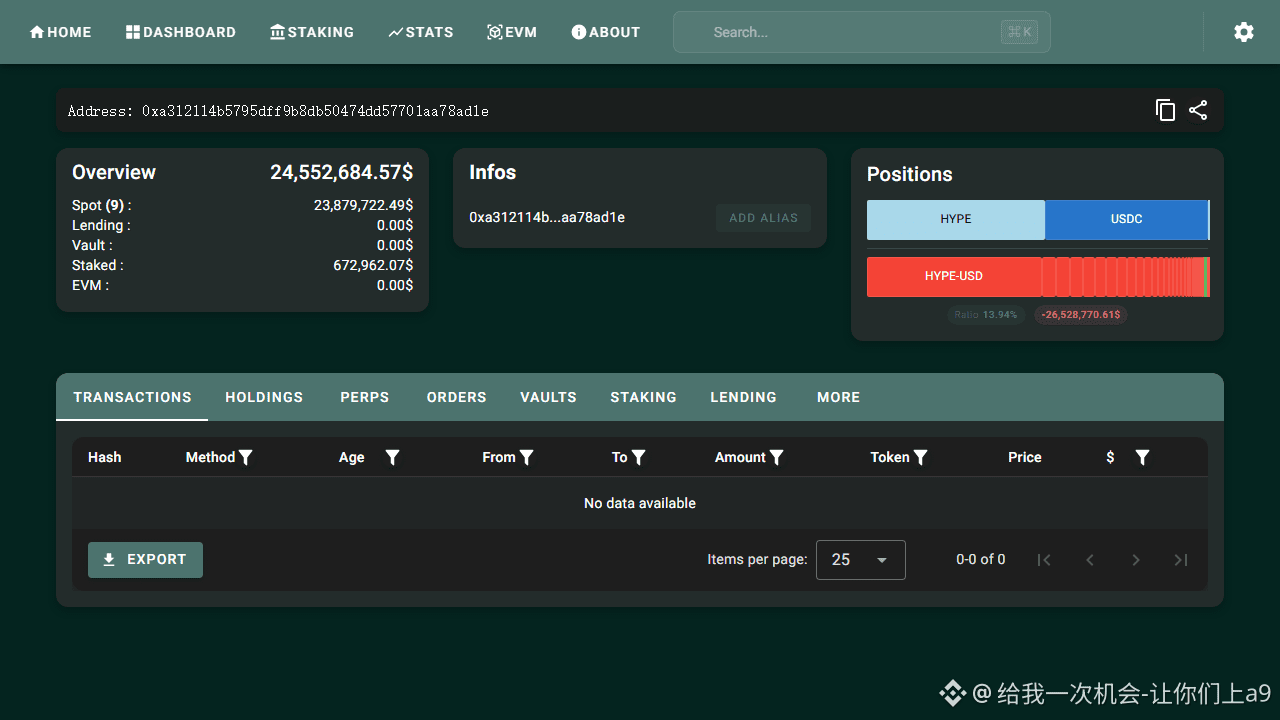Open the Home page

pyautogui.click(x=60, y=32)
